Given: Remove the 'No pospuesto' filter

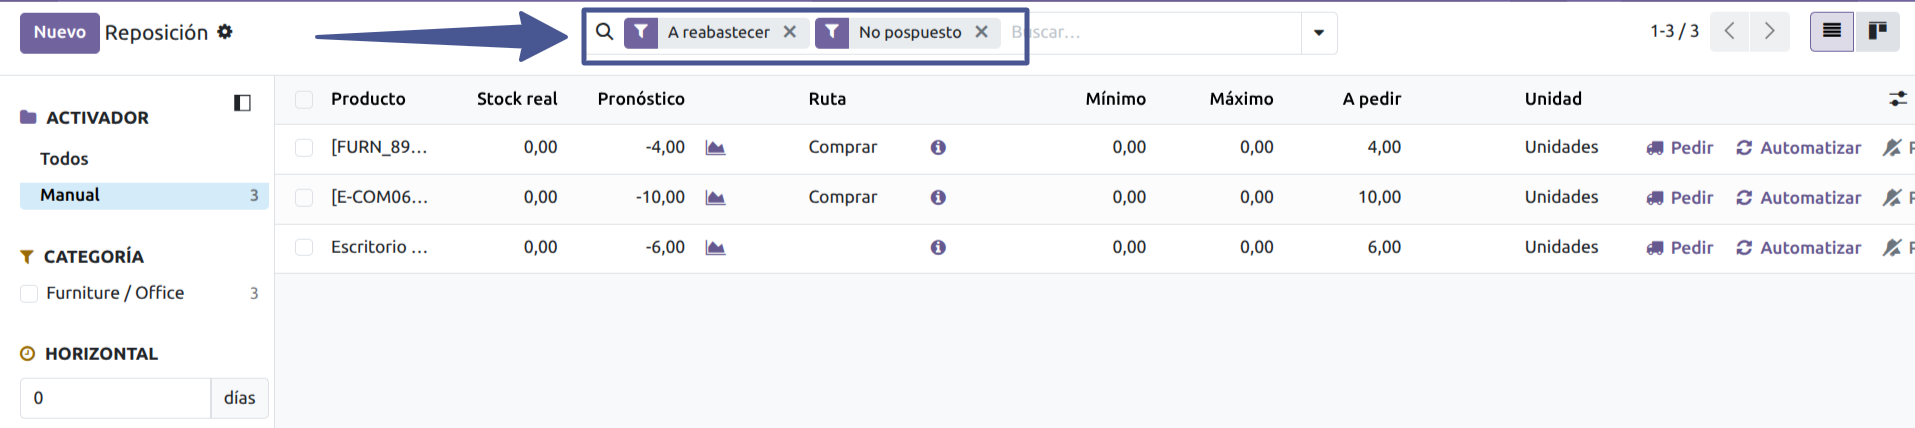Looking at the screenshot, I should point(982,32).
